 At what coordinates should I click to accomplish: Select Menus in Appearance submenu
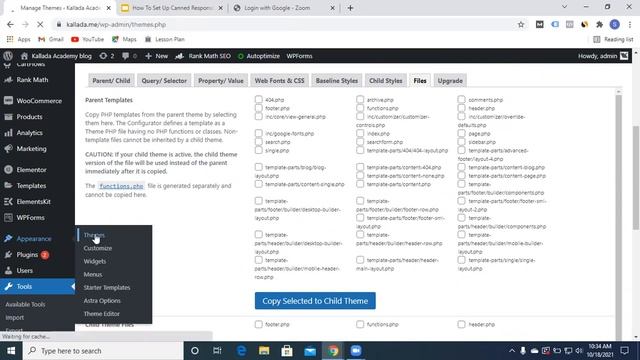tap(93, 274)
